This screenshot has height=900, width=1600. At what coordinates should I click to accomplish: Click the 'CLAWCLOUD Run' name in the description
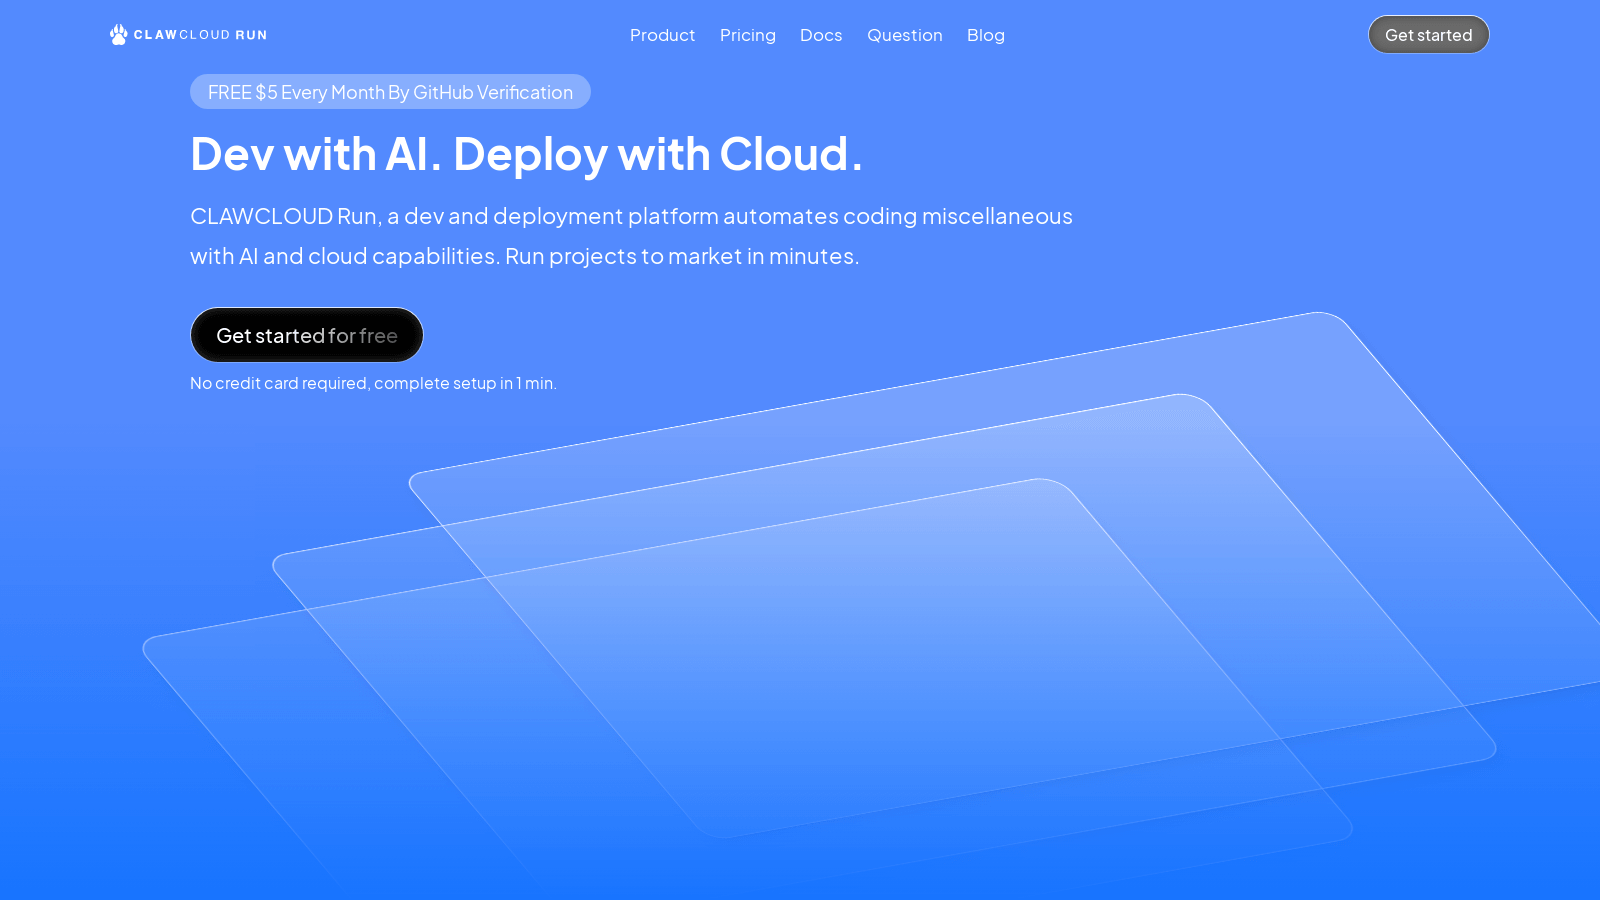[x=284, y=216]
